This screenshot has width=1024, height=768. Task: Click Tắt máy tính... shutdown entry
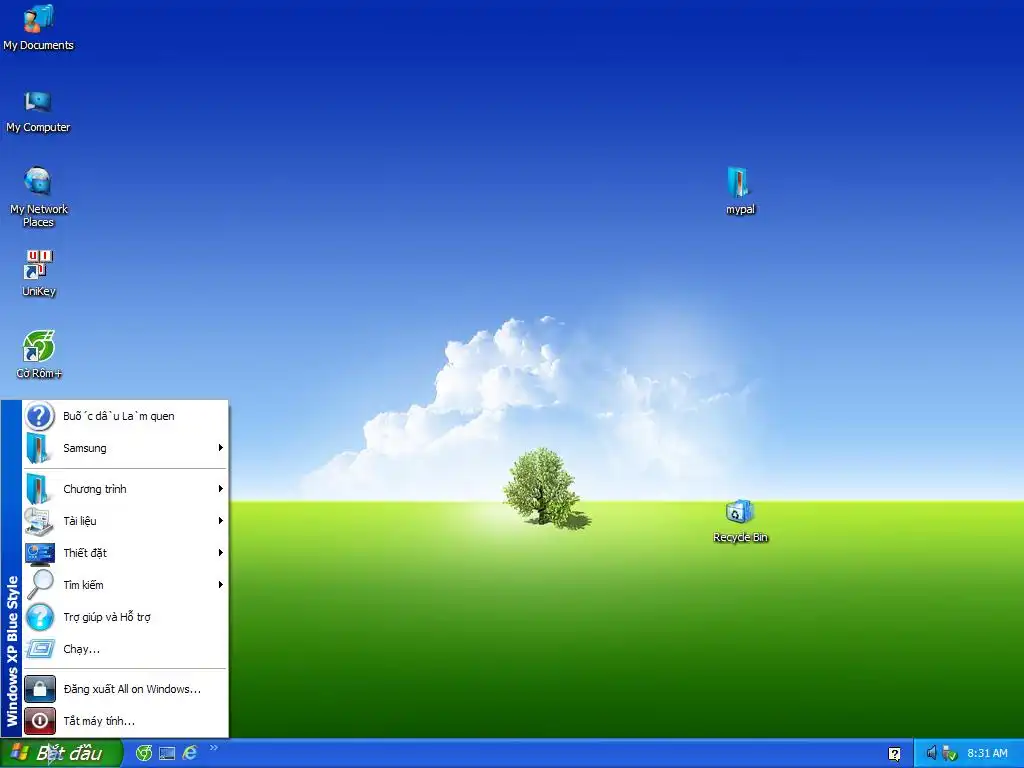point(125,721)
